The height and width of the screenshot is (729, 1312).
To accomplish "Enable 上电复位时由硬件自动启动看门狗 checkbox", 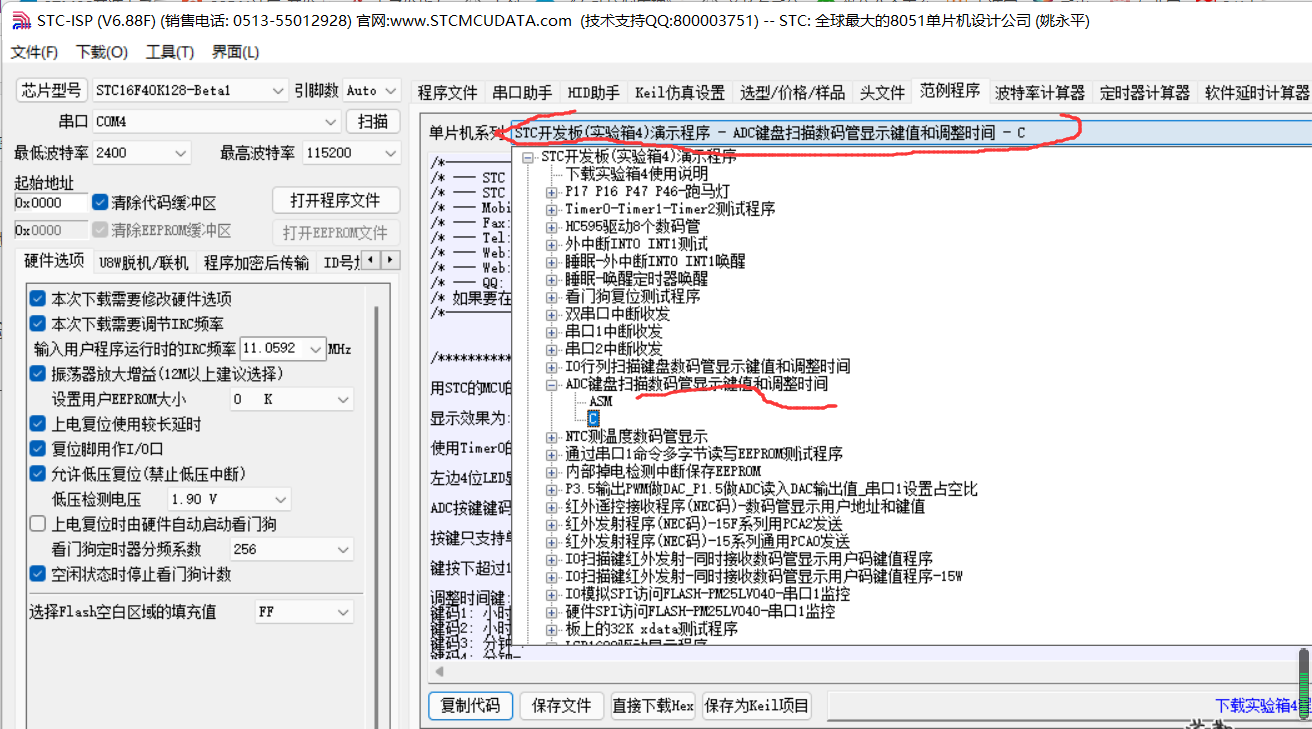I will 37,524.
